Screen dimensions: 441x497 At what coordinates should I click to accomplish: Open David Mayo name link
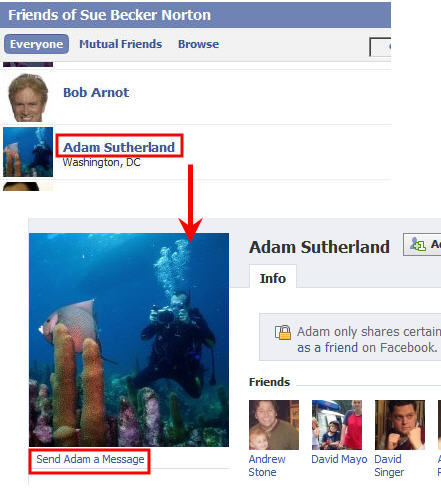point(339,459)
